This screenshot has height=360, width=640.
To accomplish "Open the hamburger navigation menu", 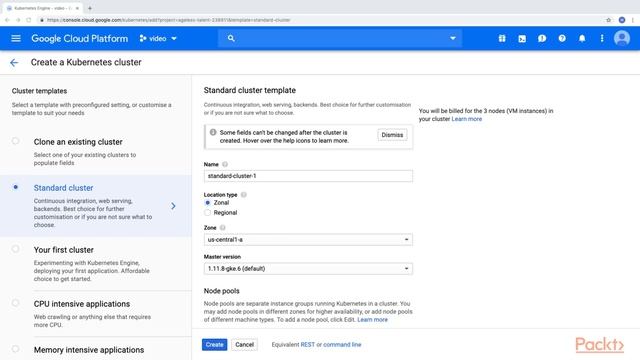I will pyautogui.click(x=16, y=38).
